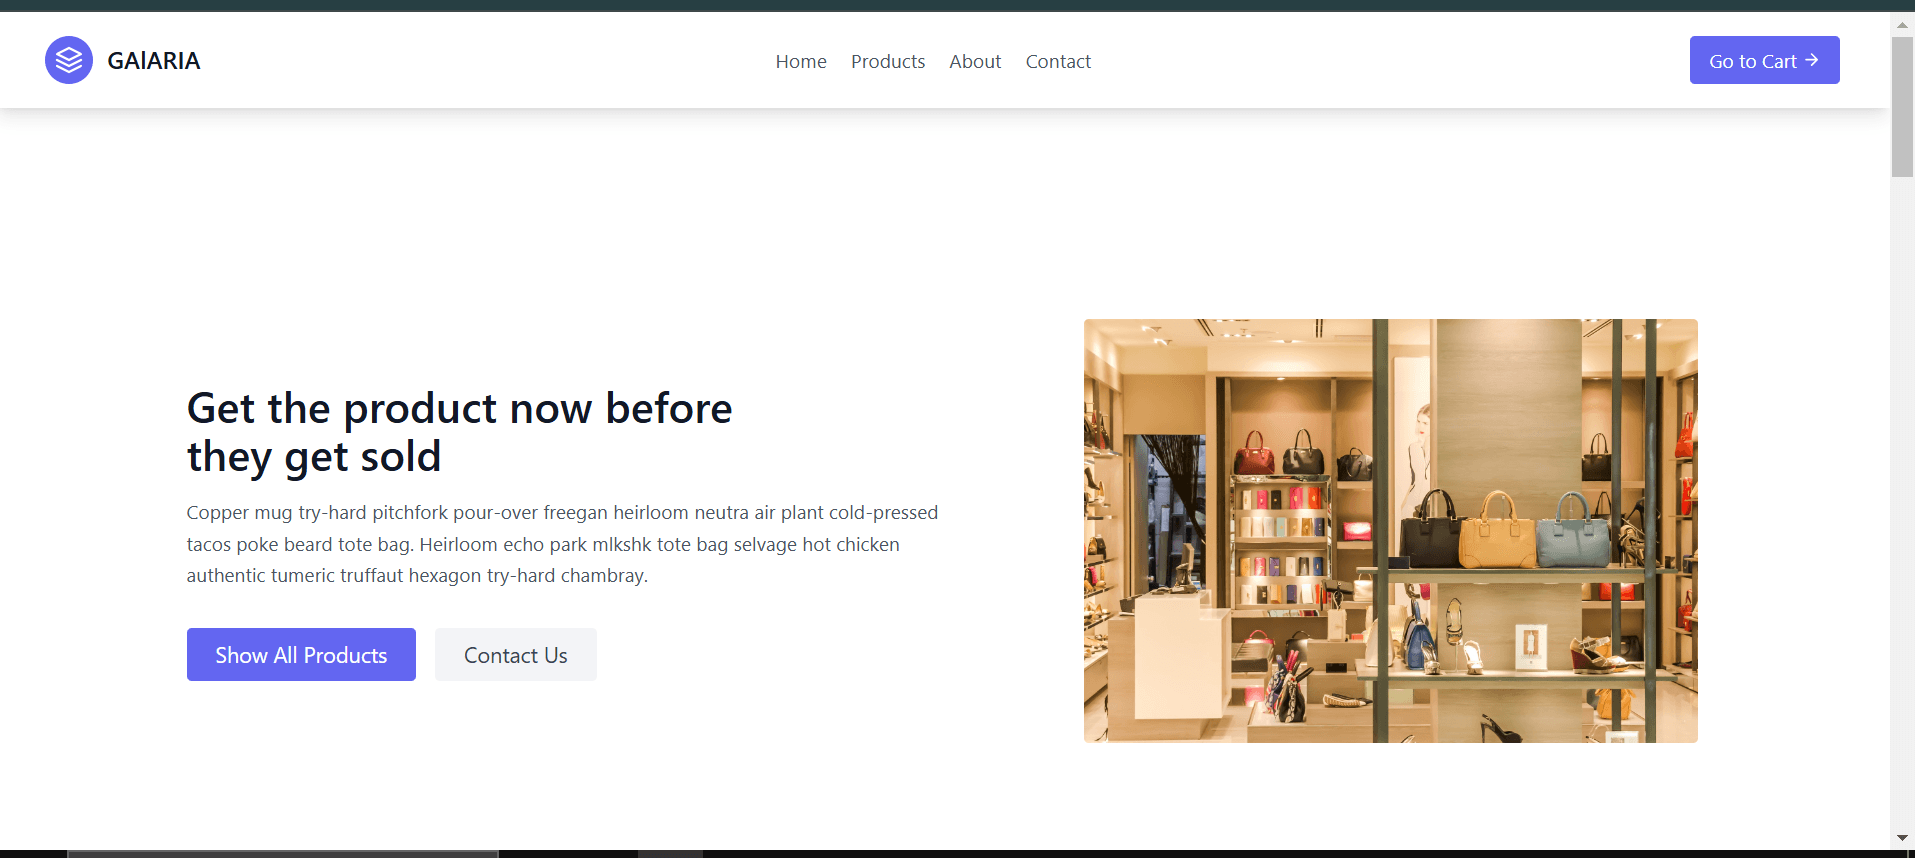Open the About nav link
Image resolution: width=1915 pixels, height=858 pixels.
(975, 61)
